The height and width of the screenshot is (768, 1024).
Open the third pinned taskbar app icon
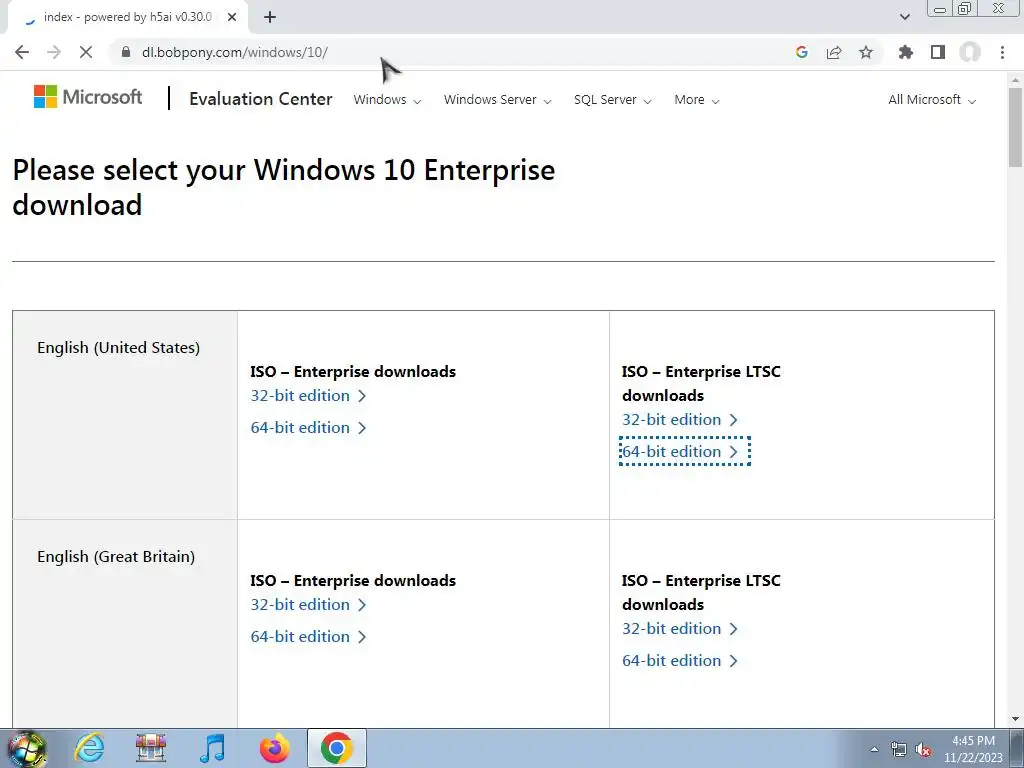click(151, 748)
